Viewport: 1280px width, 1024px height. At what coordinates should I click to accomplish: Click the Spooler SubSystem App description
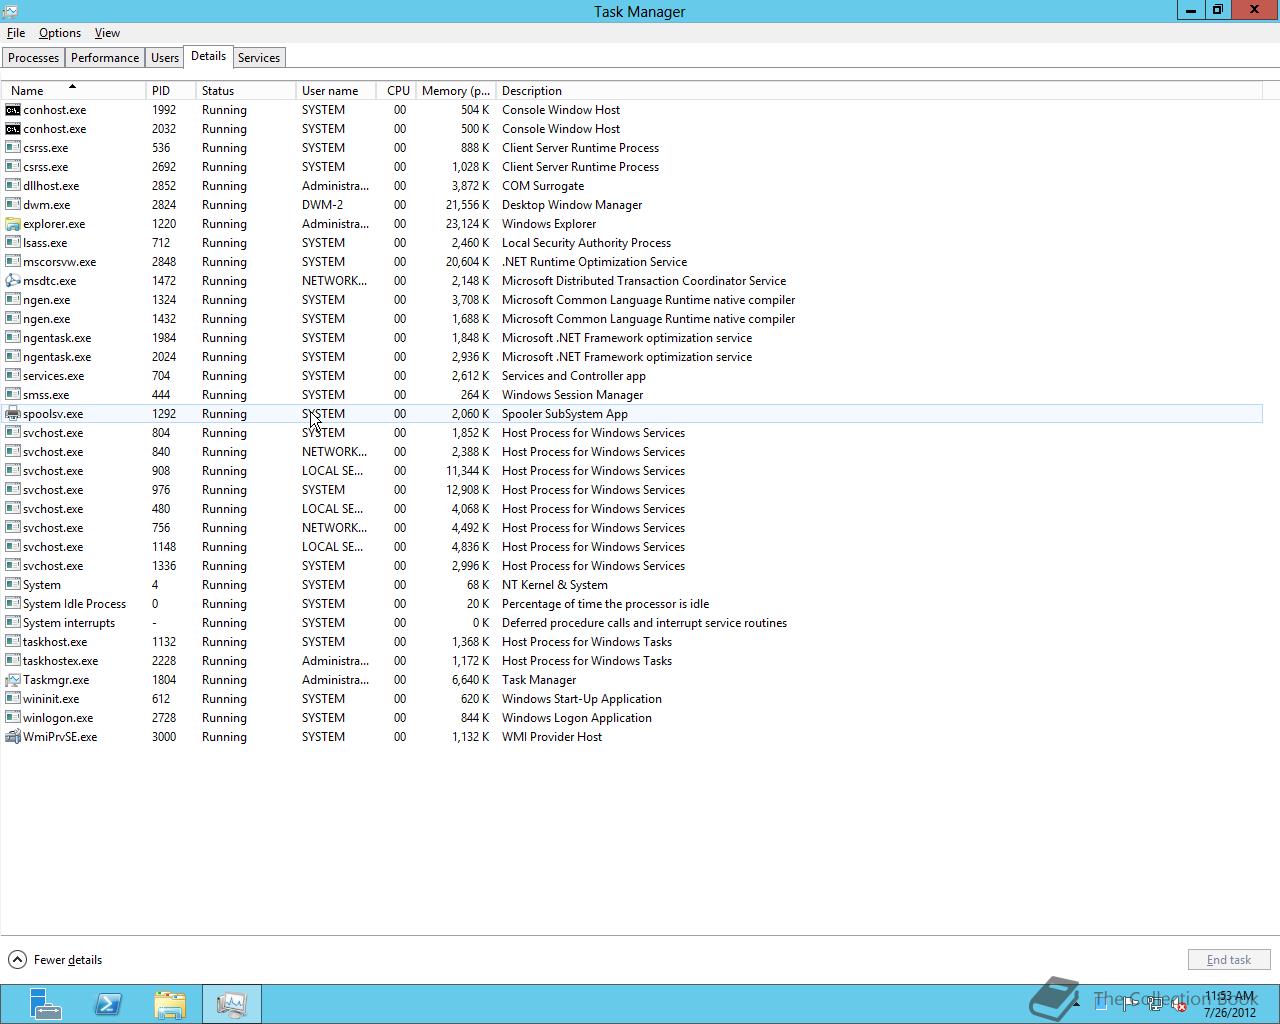point(565,414)
